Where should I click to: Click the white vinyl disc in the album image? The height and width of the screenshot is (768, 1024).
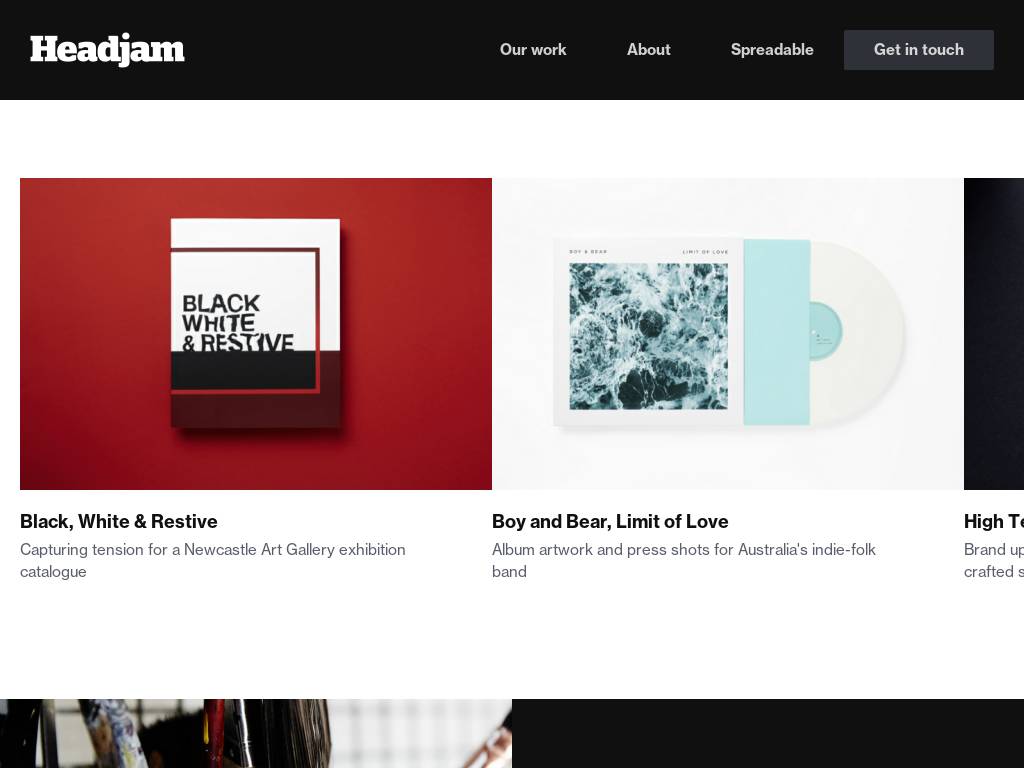(x=857, y=332)
